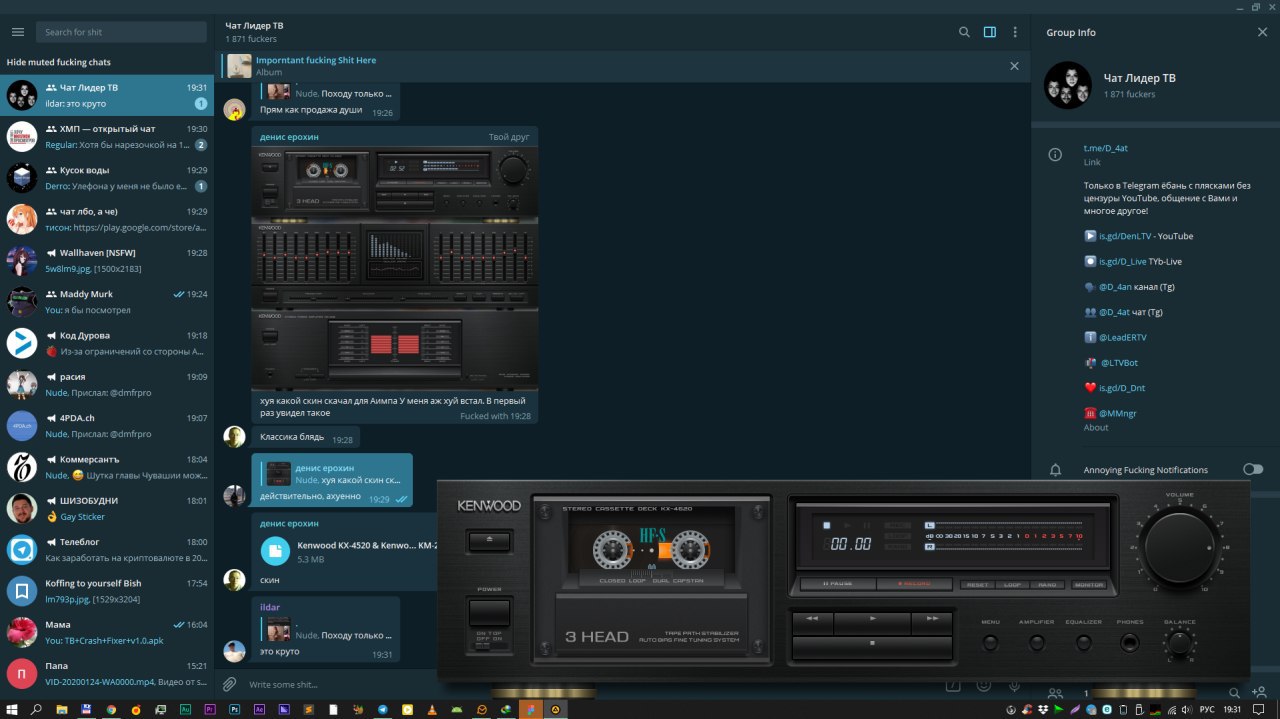Image resolution: width=1280 pixels, height=719 pixels.
Task: Open the Telegram hamburger menu
Action: [17, 32]
